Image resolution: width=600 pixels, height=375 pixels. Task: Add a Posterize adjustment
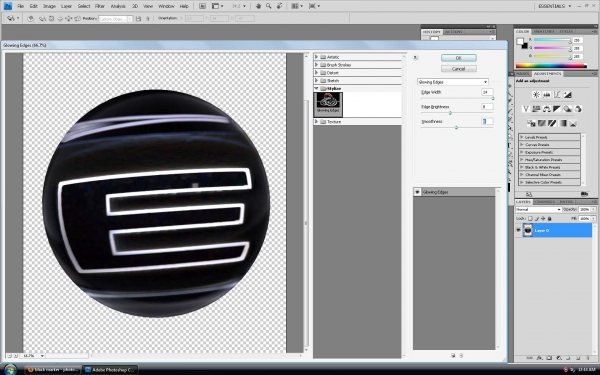[541, 123]
